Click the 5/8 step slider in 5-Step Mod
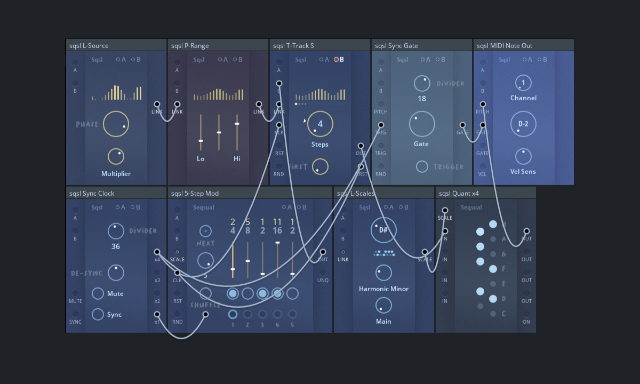The width and height of the screenshot is (640, 384). coord(248,260)
